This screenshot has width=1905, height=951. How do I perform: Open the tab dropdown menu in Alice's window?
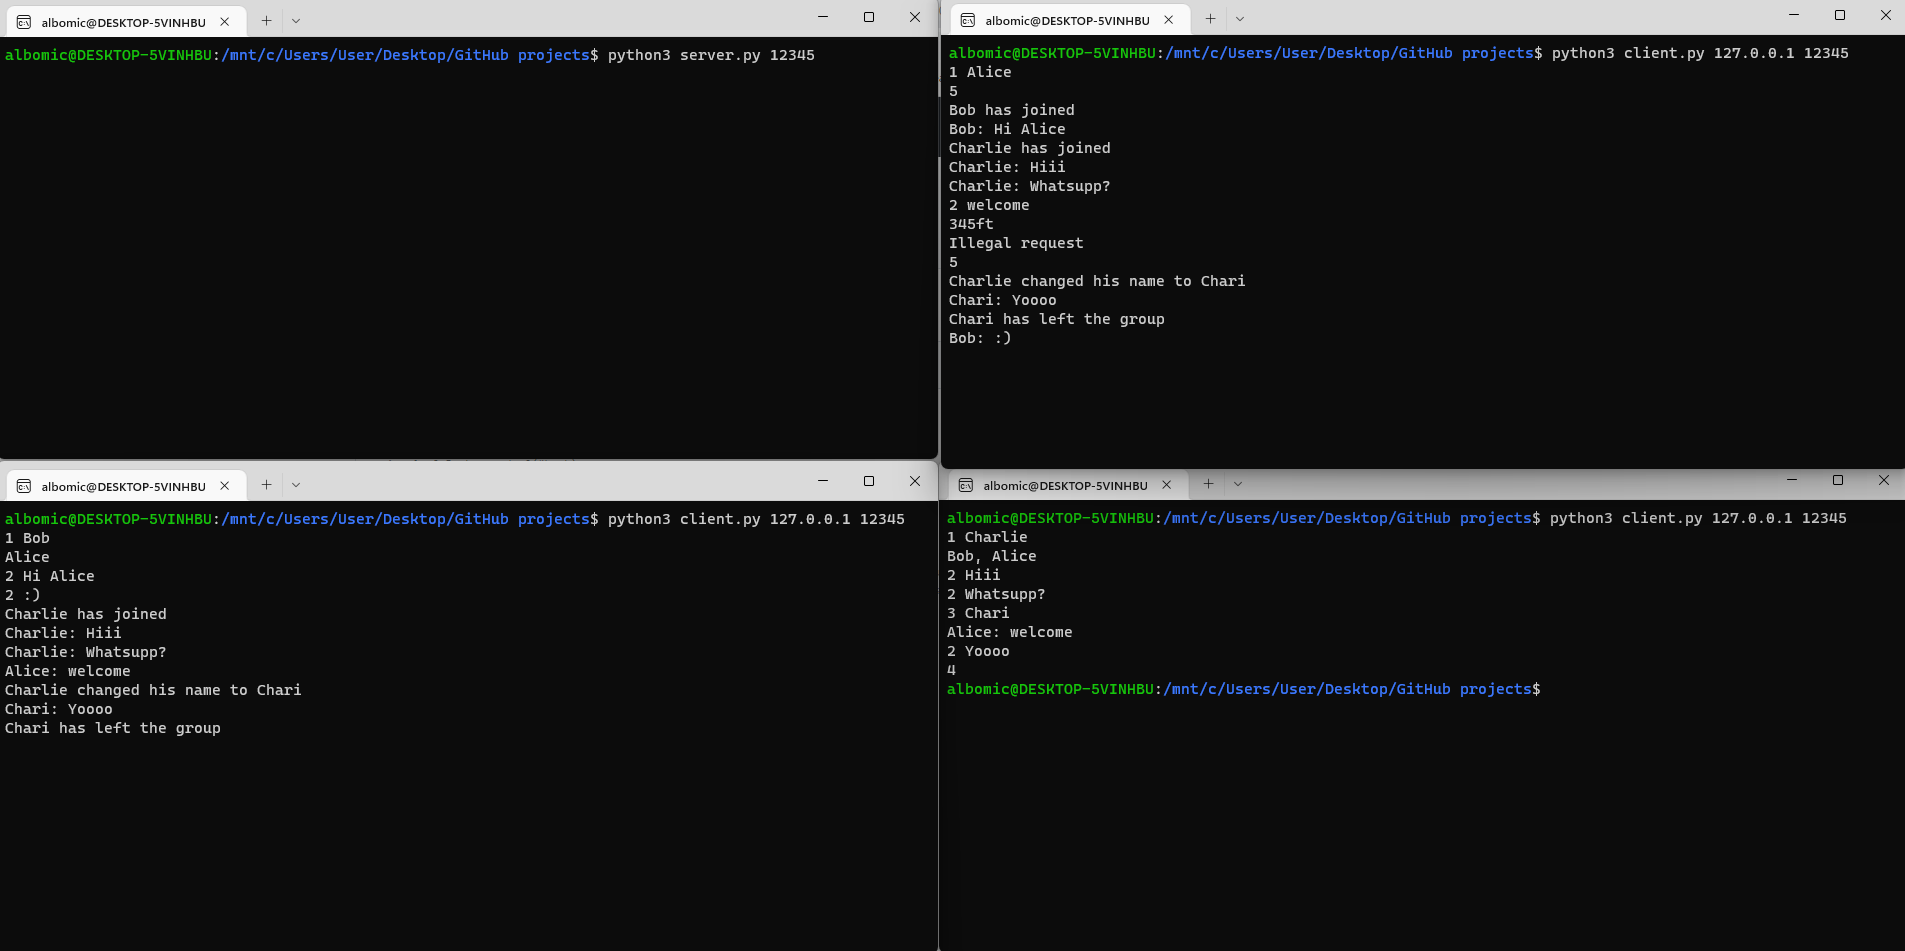pos(1239,19)
